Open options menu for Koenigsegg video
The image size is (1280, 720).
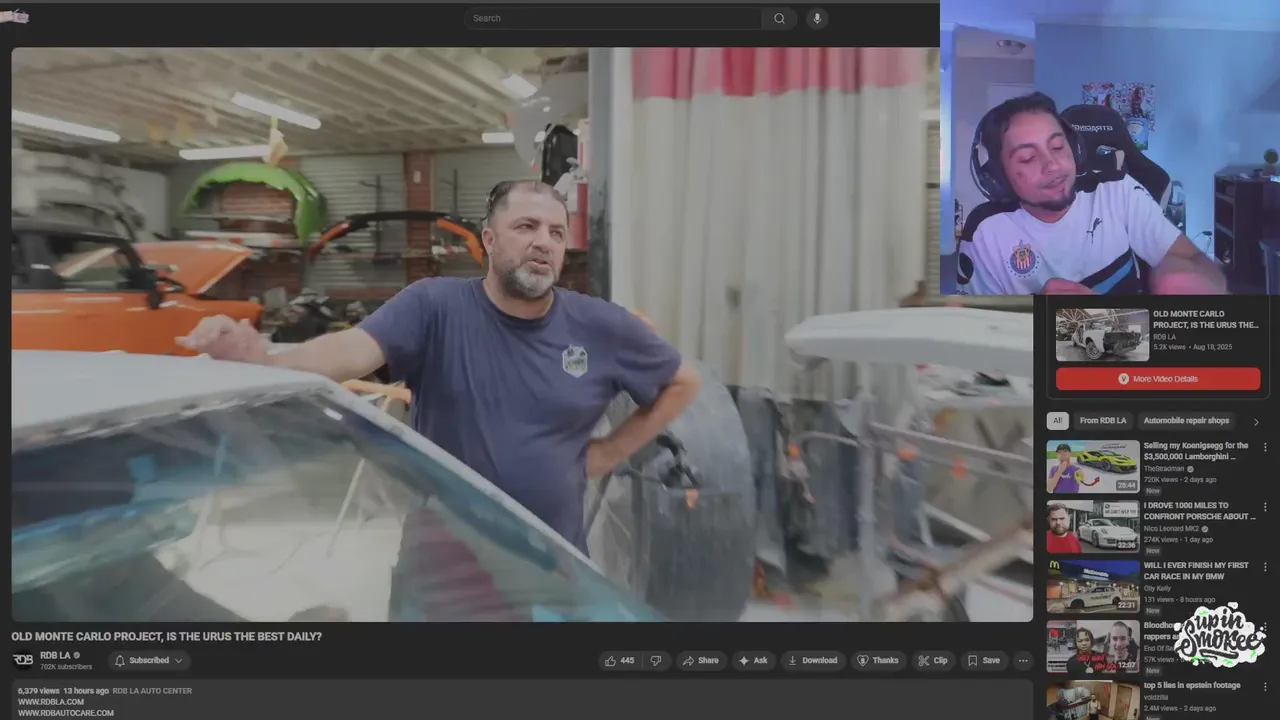click(1265, 447)
